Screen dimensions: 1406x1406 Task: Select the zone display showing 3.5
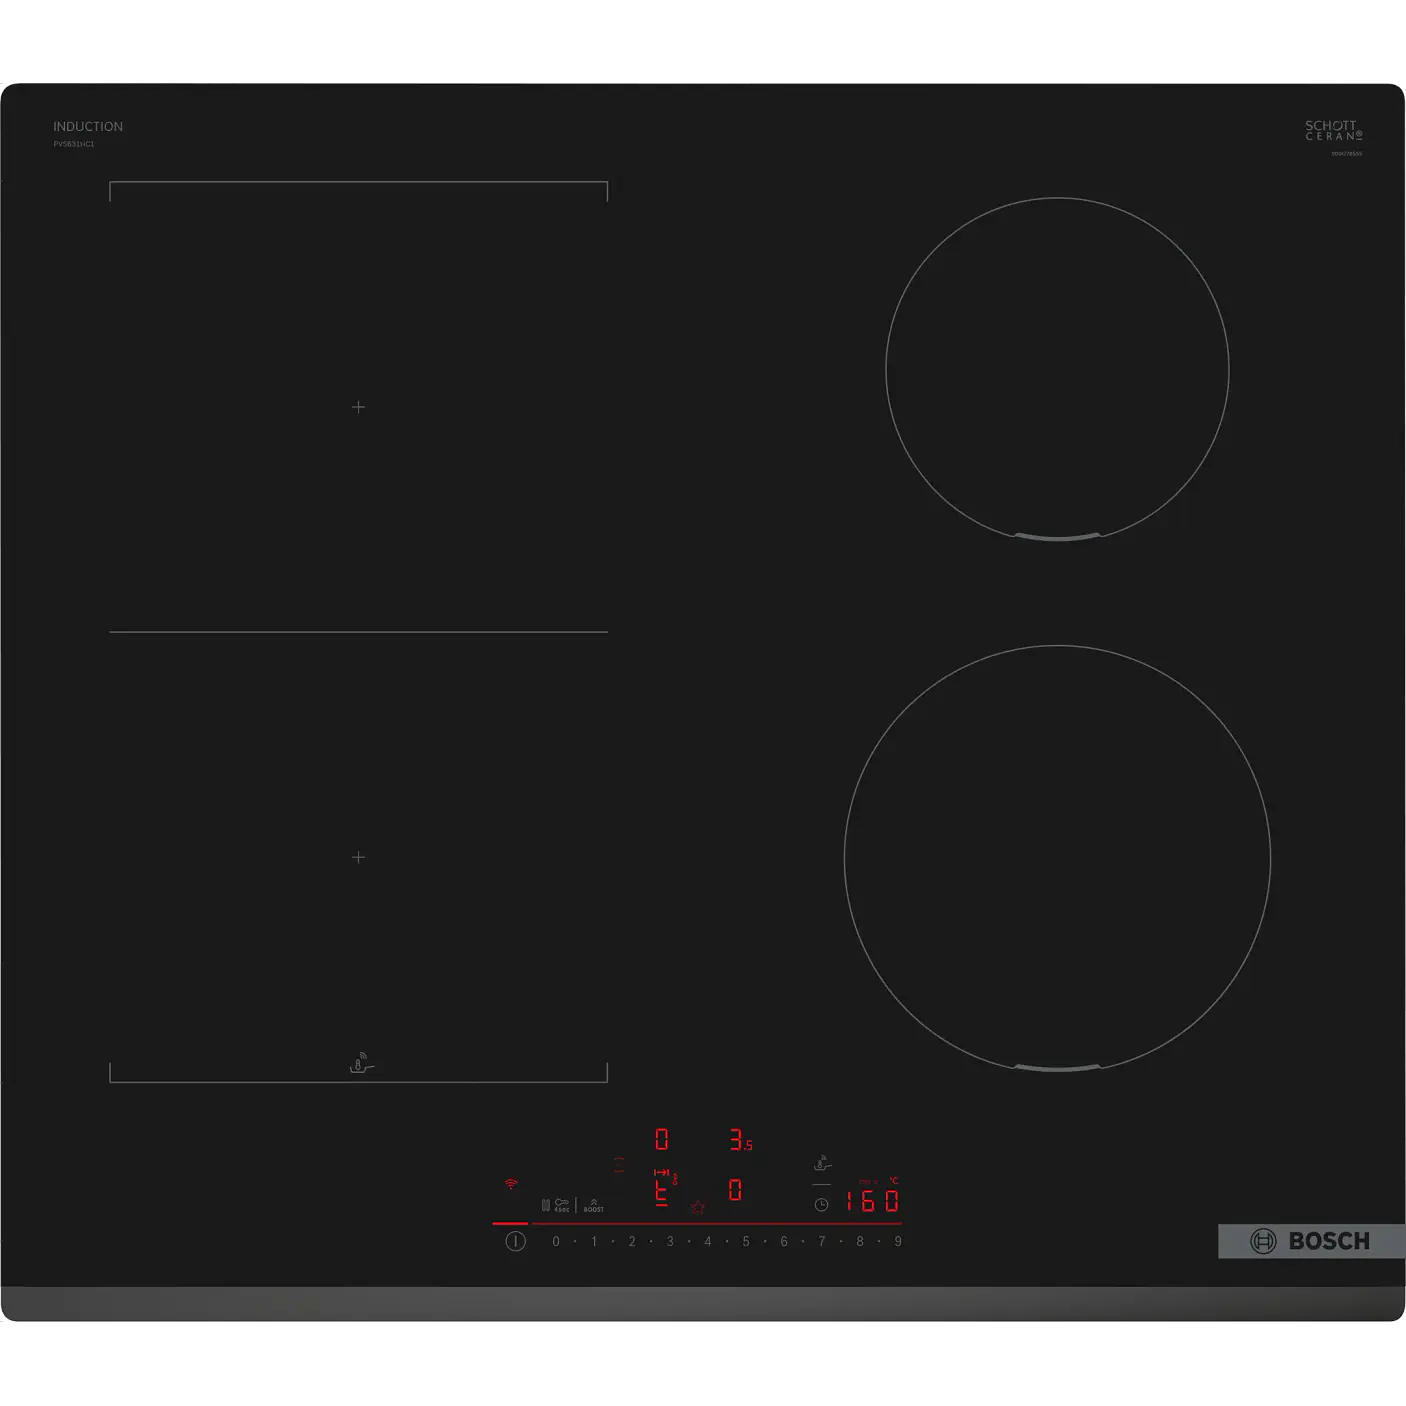pos(741,1139)
